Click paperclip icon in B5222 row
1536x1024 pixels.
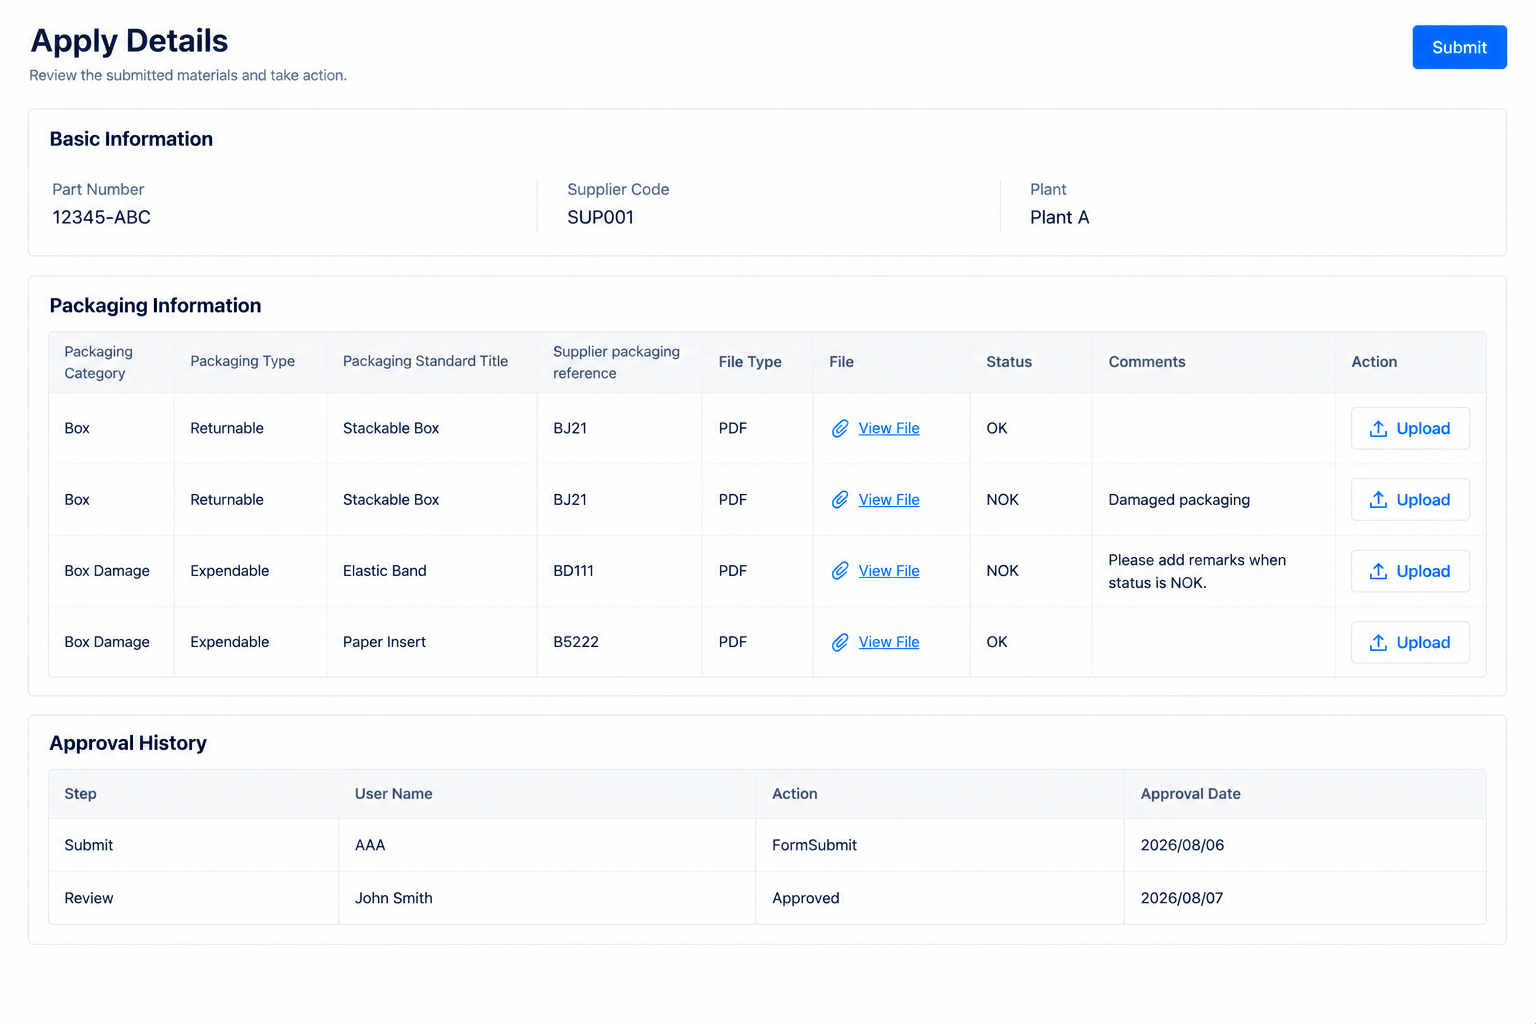(840, 642)
